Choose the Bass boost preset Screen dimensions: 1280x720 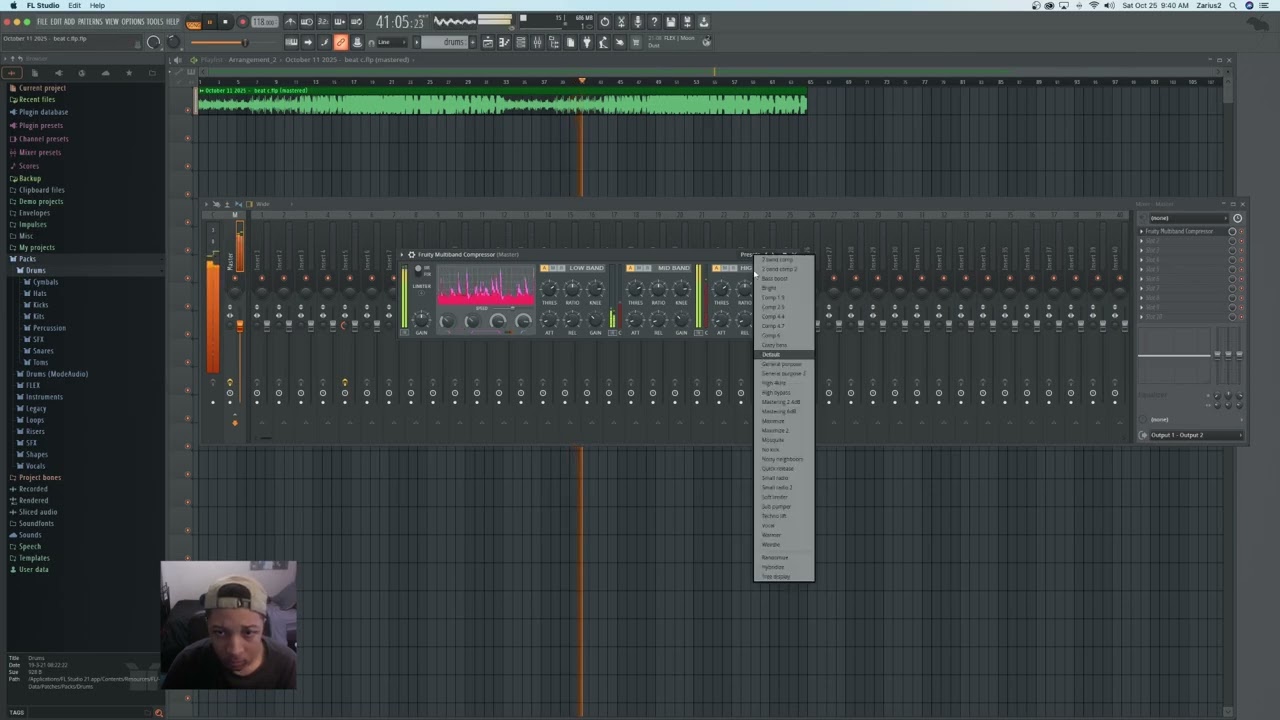coord(783,279)
